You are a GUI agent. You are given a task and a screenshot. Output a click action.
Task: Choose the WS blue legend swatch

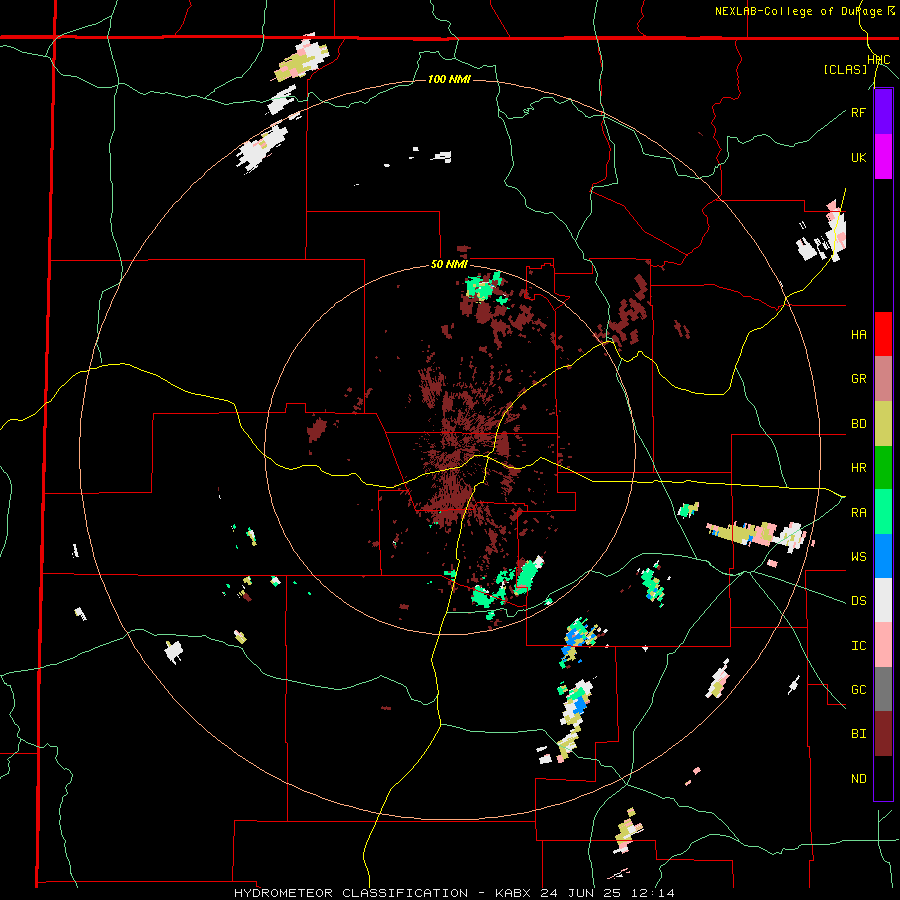883,556
